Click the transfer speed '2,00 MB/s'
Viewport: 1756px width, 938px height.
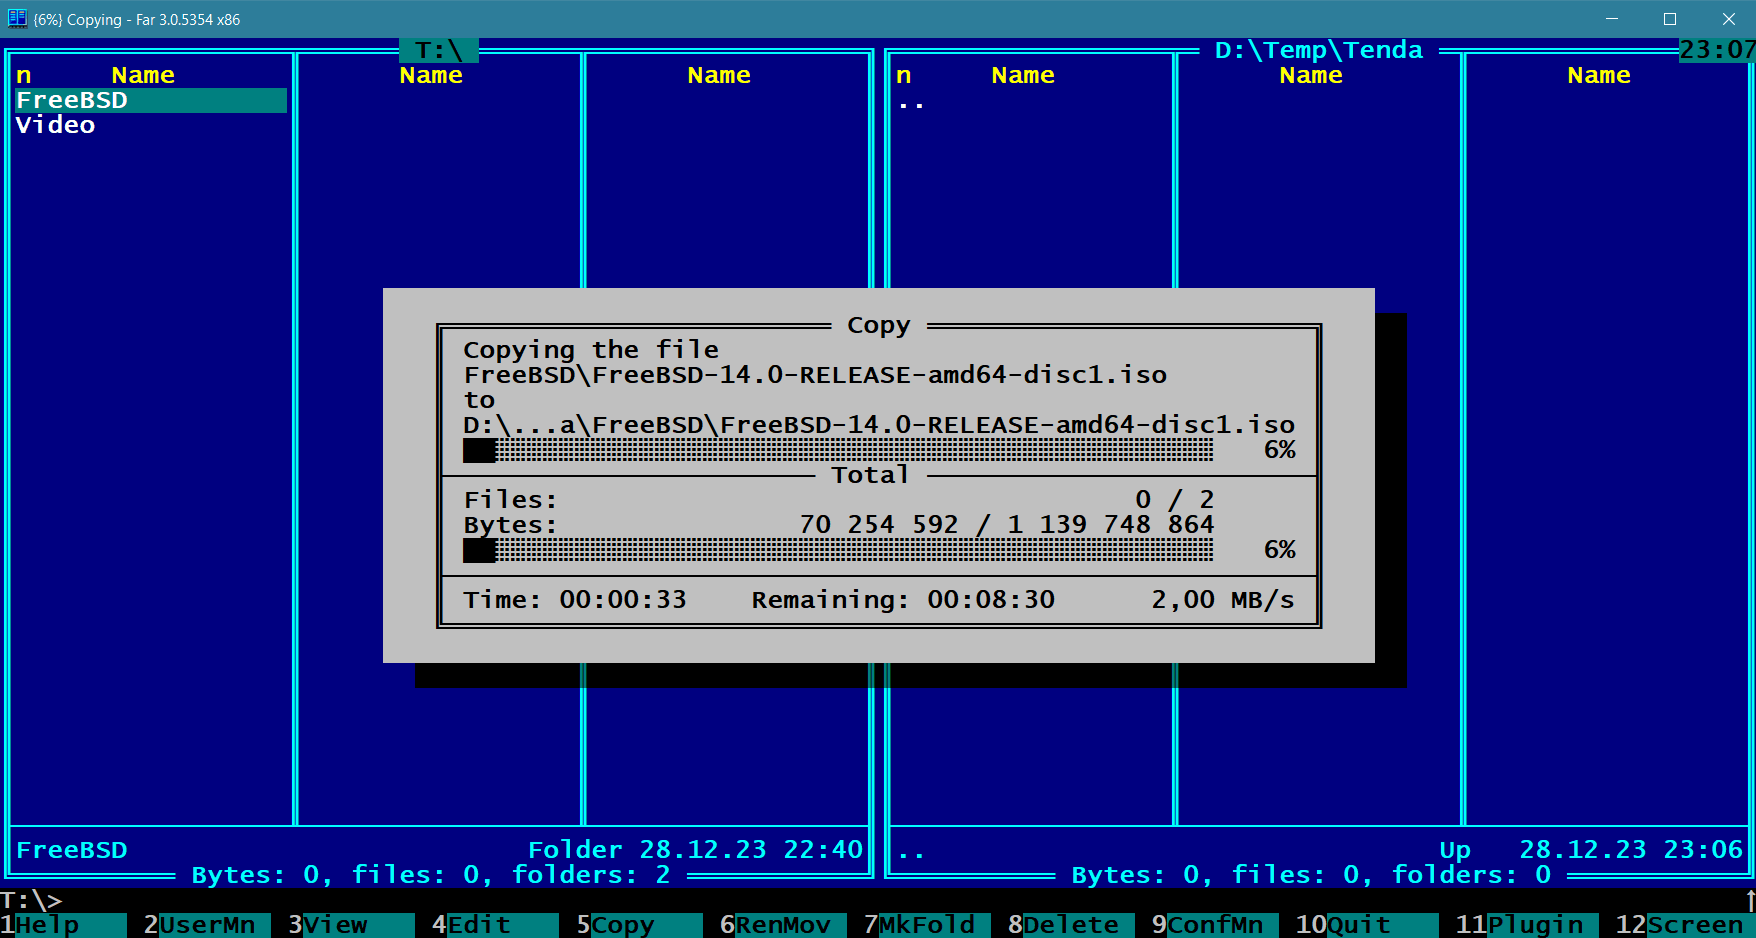[x=1223, y=600]
